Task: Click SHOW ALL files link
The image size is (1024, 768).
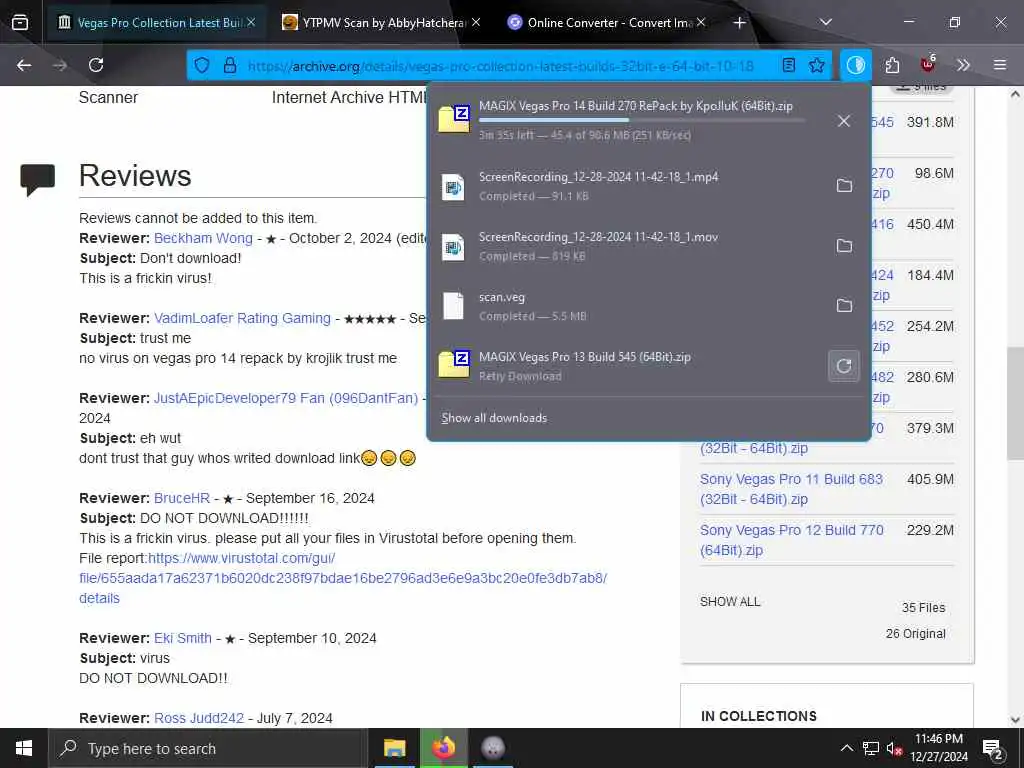Action: pyautogui.click(x=730, y=601)
